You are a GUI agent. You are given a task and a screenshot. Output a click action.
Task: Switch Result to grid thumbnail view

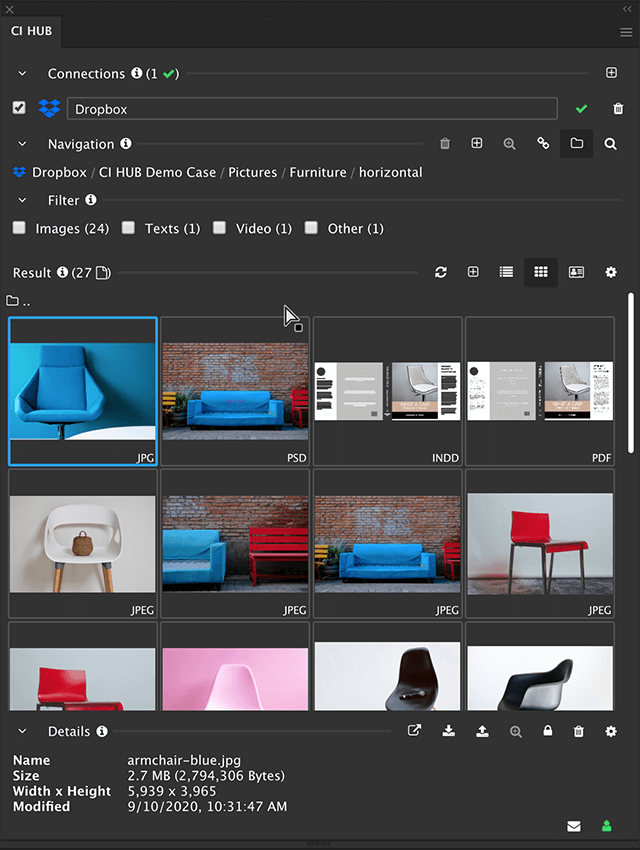click(541, 272)
